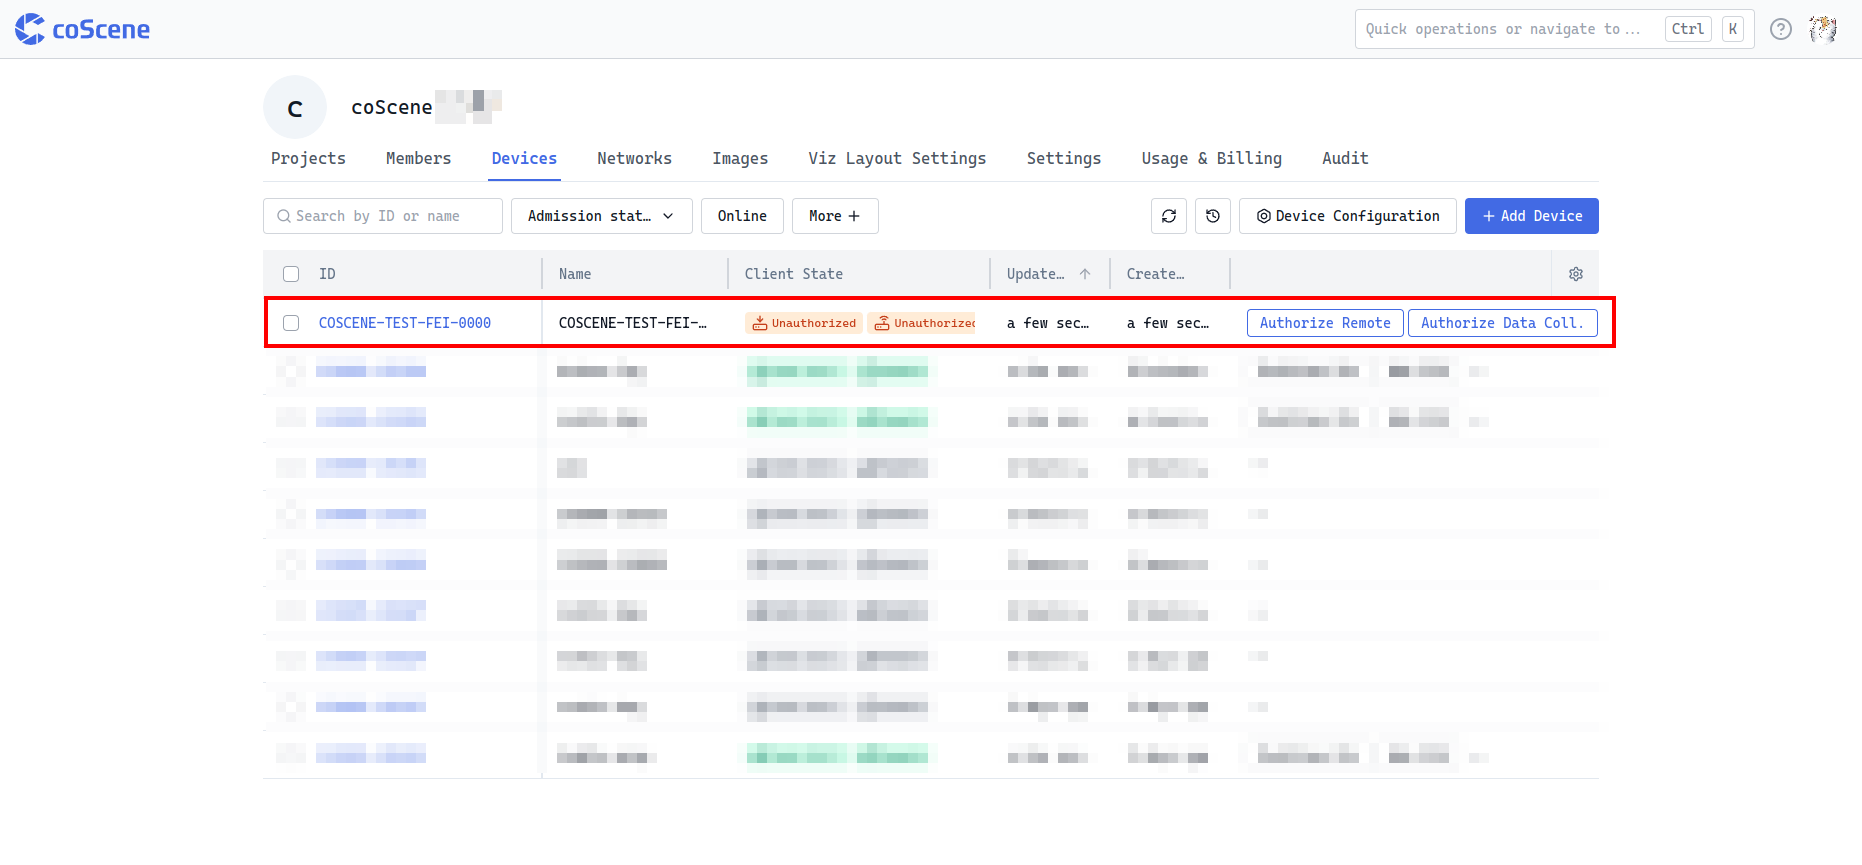This screenshot has height=865, width=1862.
Task: Toggle the select-all devices checkbox
Action: pyautogui.click(x=291, y=274)
